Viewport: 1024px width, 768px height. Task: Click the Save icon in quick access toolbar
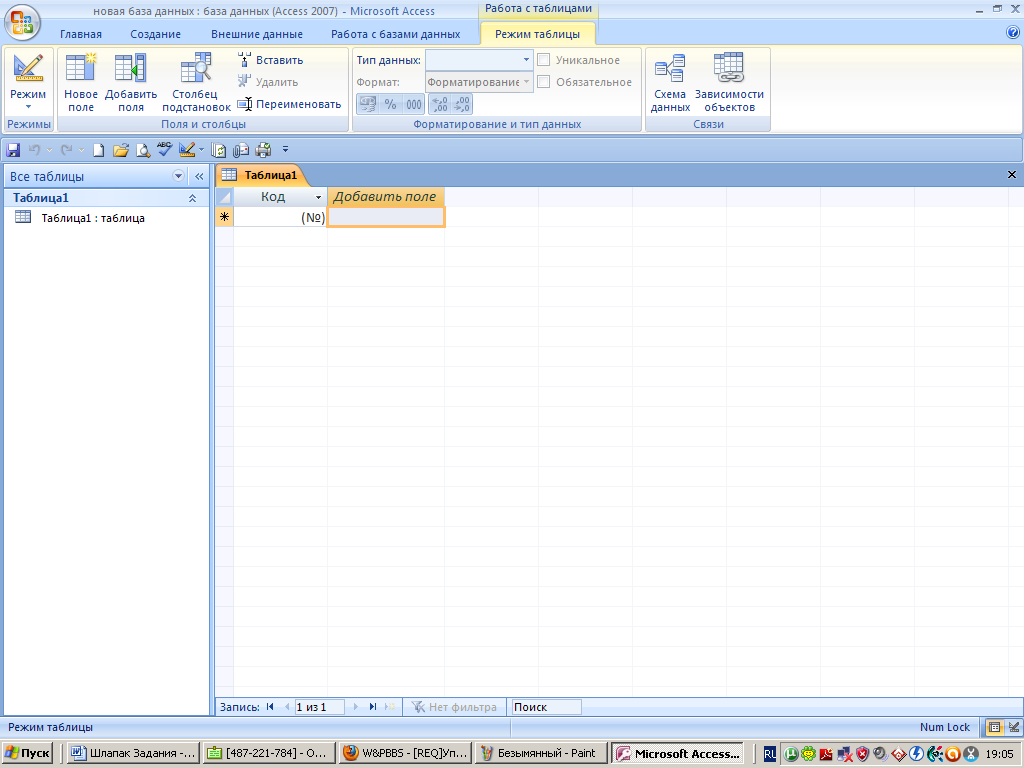pos(13,150)
